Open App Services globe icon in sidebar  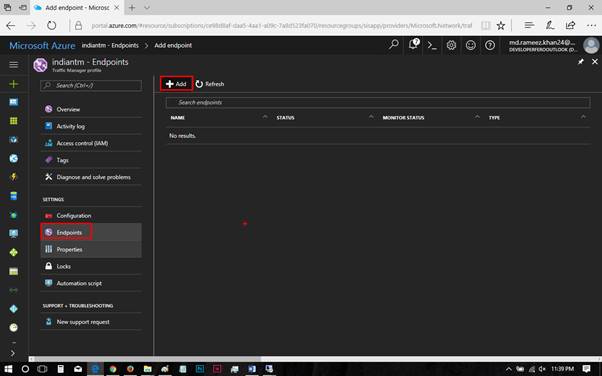coord(13,158)
